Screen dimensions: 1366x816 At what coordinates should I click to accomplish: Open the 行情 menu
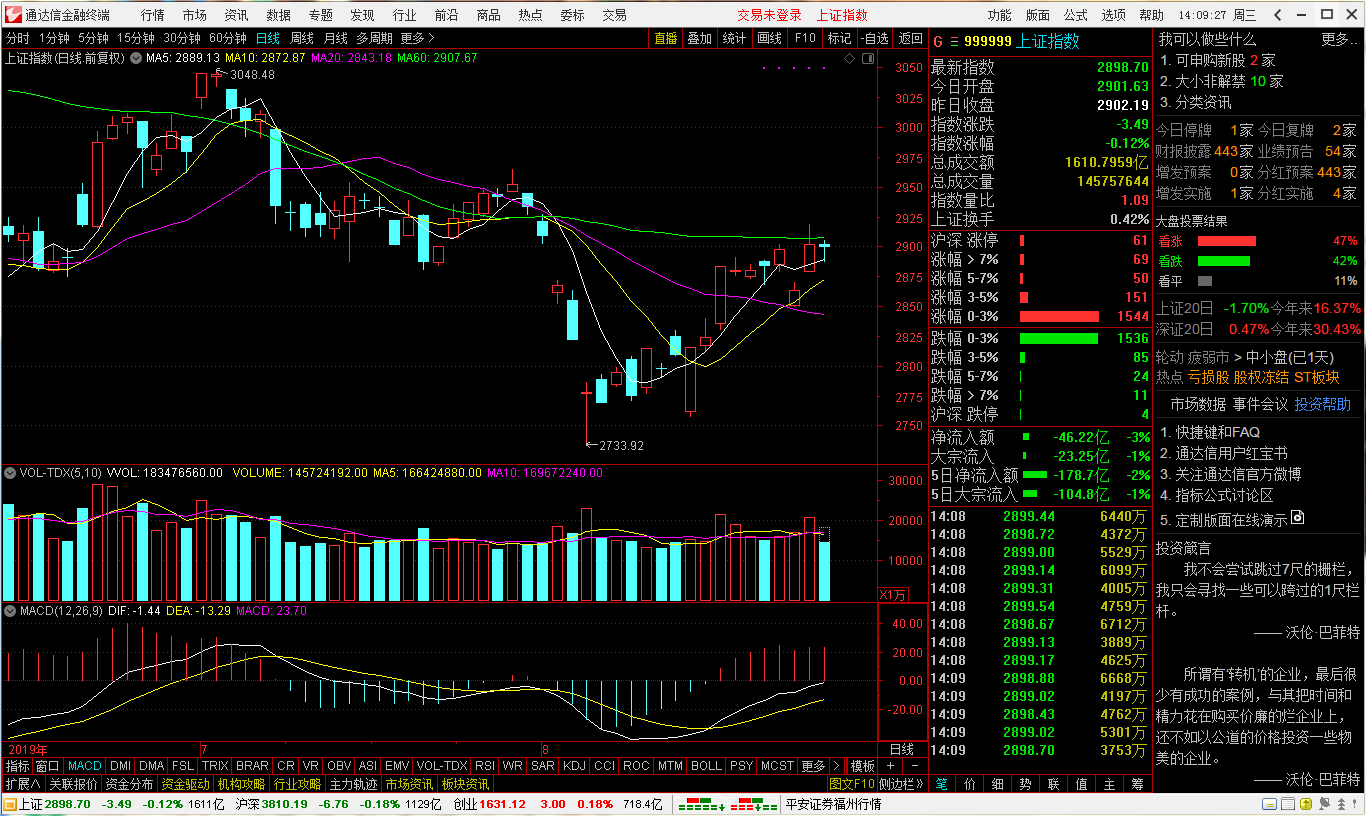click(152, 15)
